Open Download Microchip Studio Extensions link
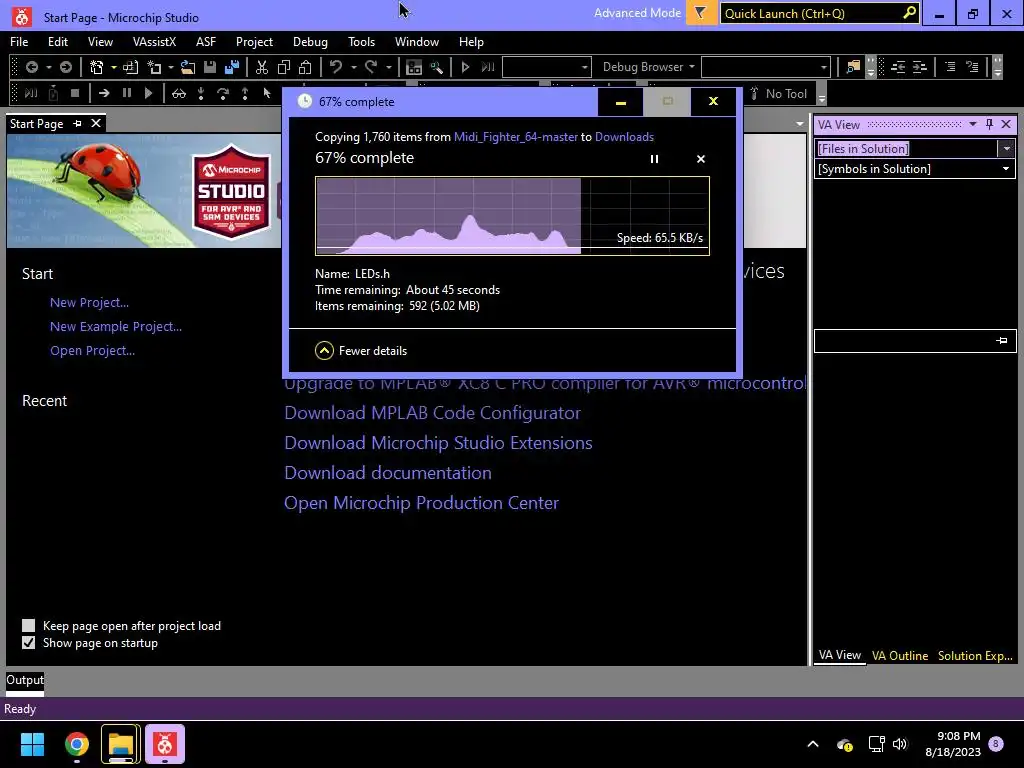This screenshot has height=768, width=1024. [x=438, y=443]
